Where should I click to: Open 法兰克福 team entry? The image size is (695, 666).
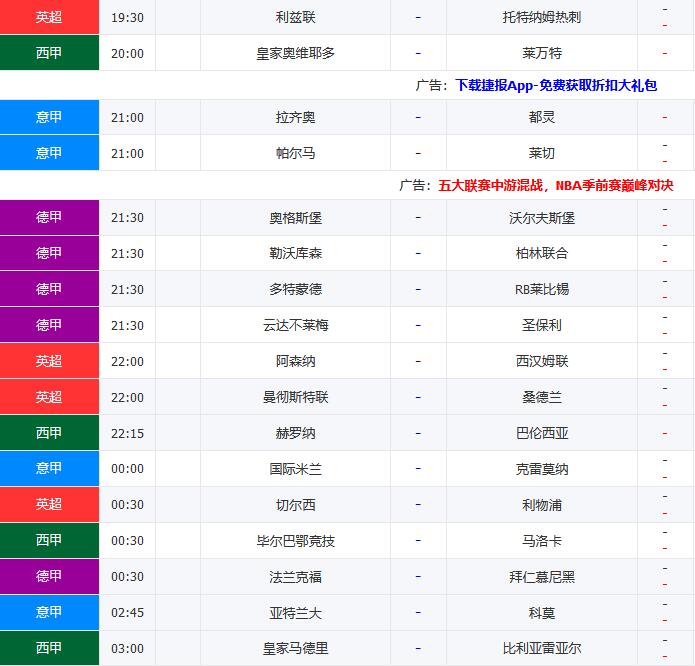tap(295, 577)
